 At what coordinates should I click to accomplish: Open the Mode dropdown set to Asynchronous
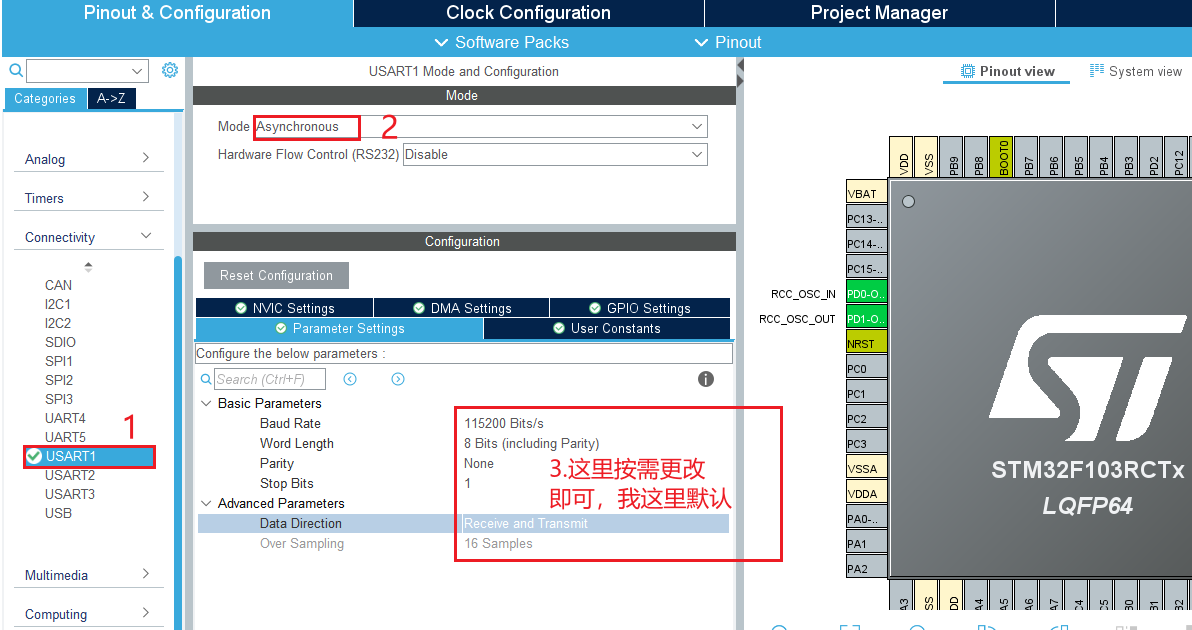click(x=480, y=126)
